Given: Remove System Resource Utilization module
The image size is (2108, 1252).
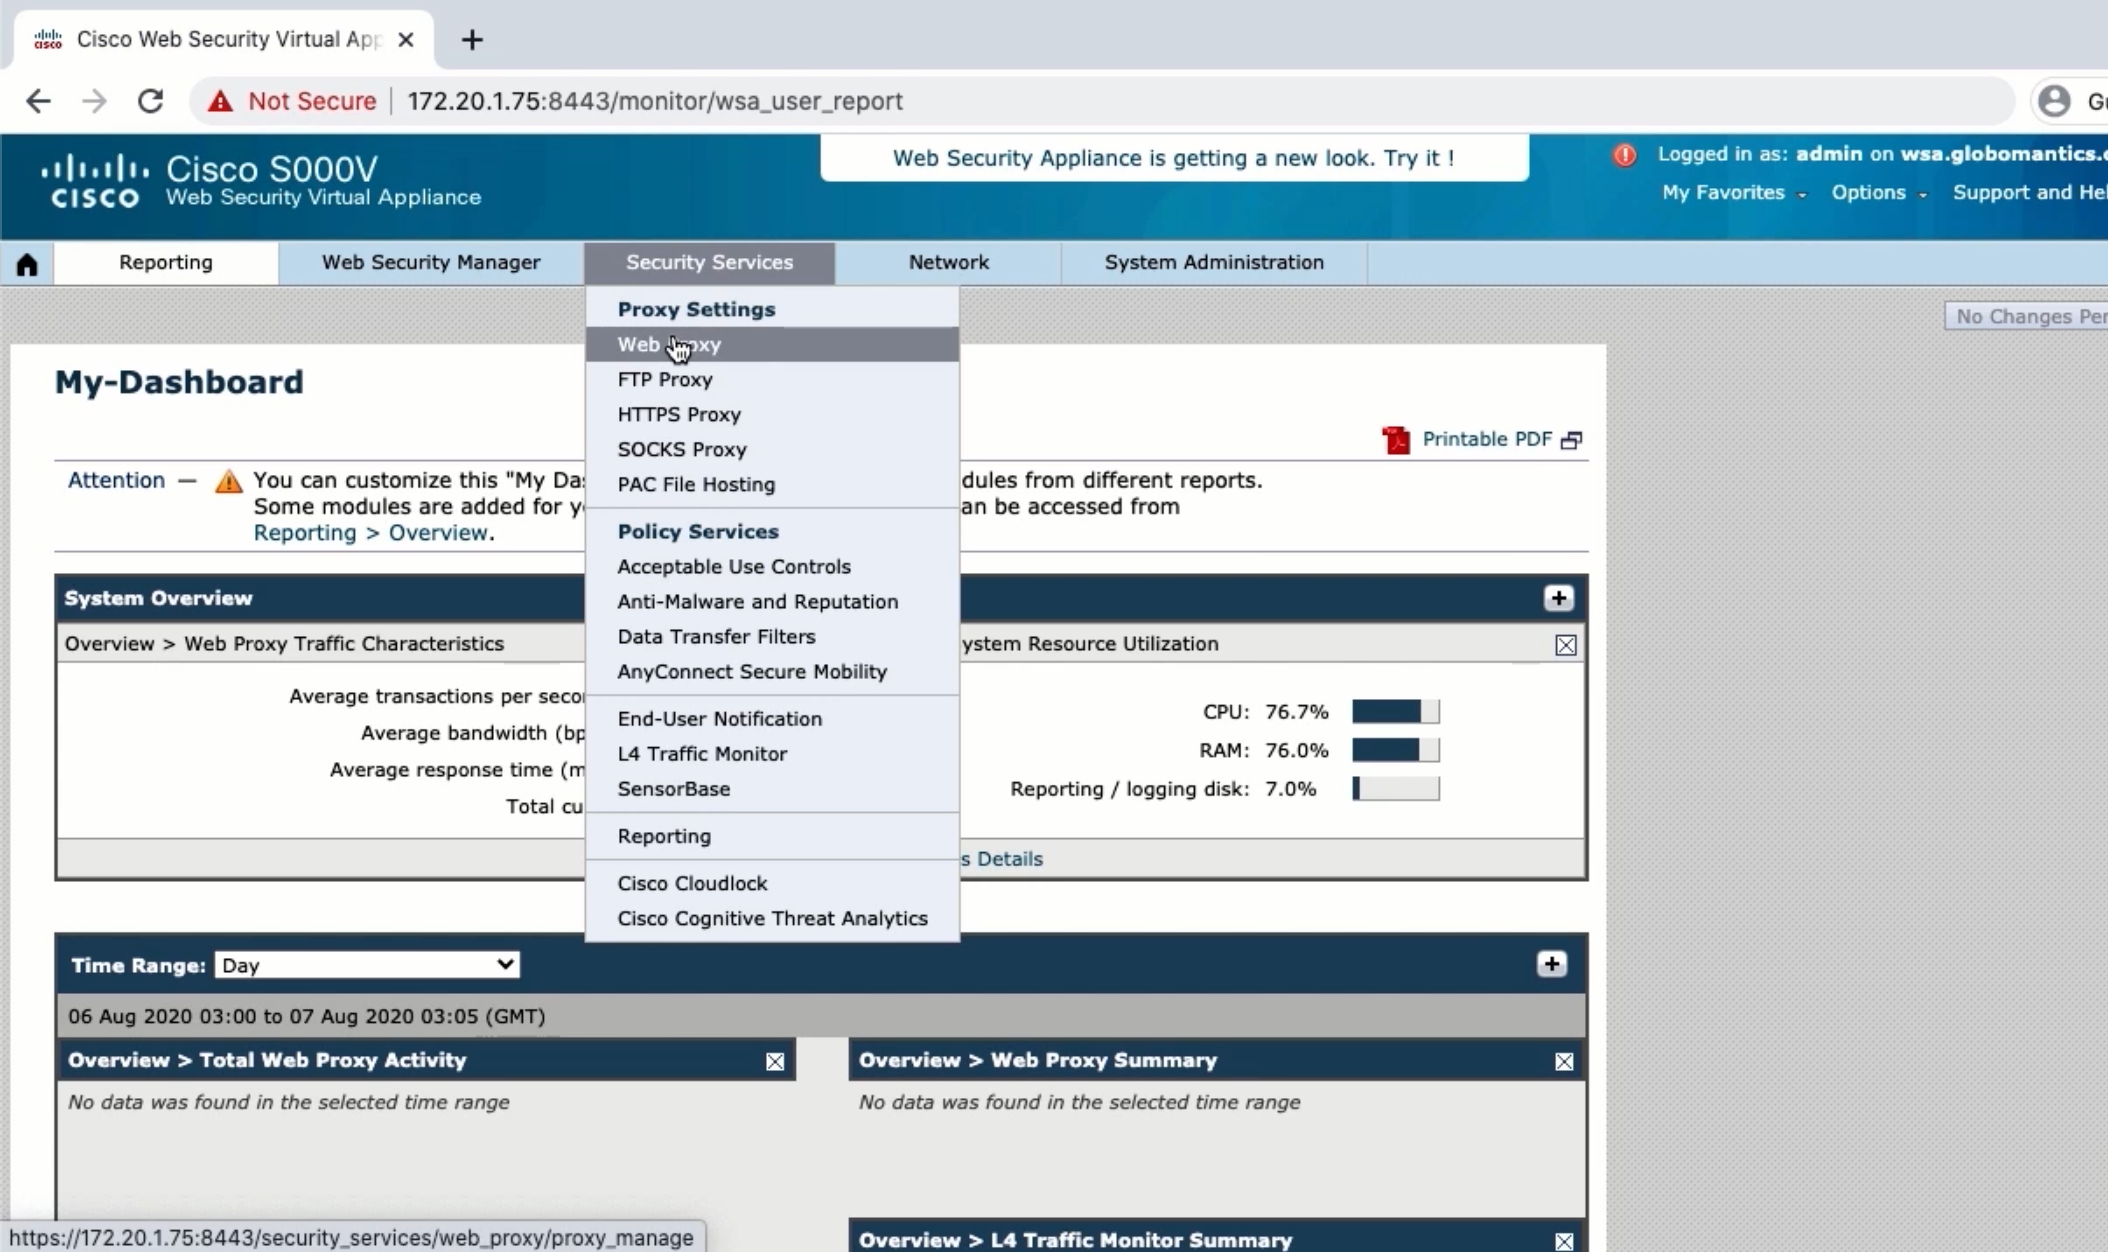Looking at the screenshot, I should 1566,645.
